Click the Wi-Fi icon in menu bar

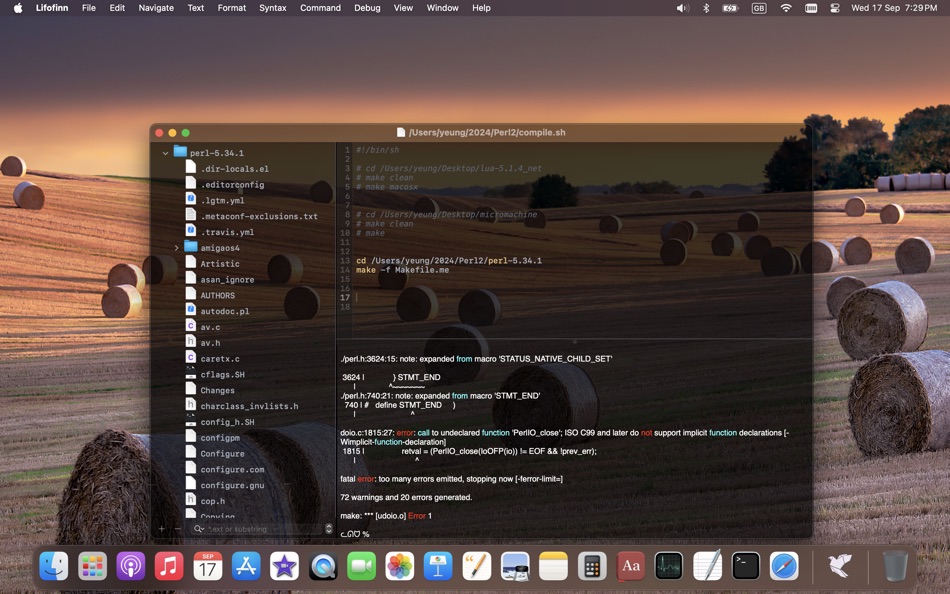[x=786, y=8]
